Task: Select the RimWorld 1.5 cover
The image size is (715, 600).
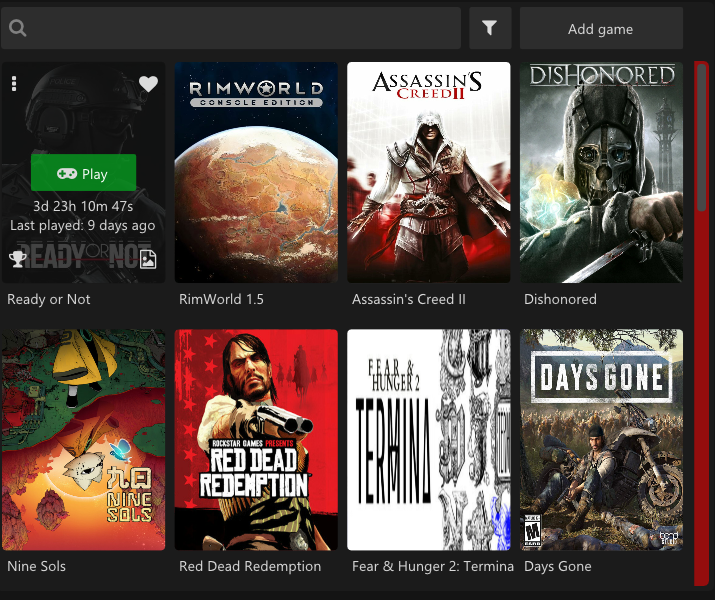Action: (x=256, y=172)
